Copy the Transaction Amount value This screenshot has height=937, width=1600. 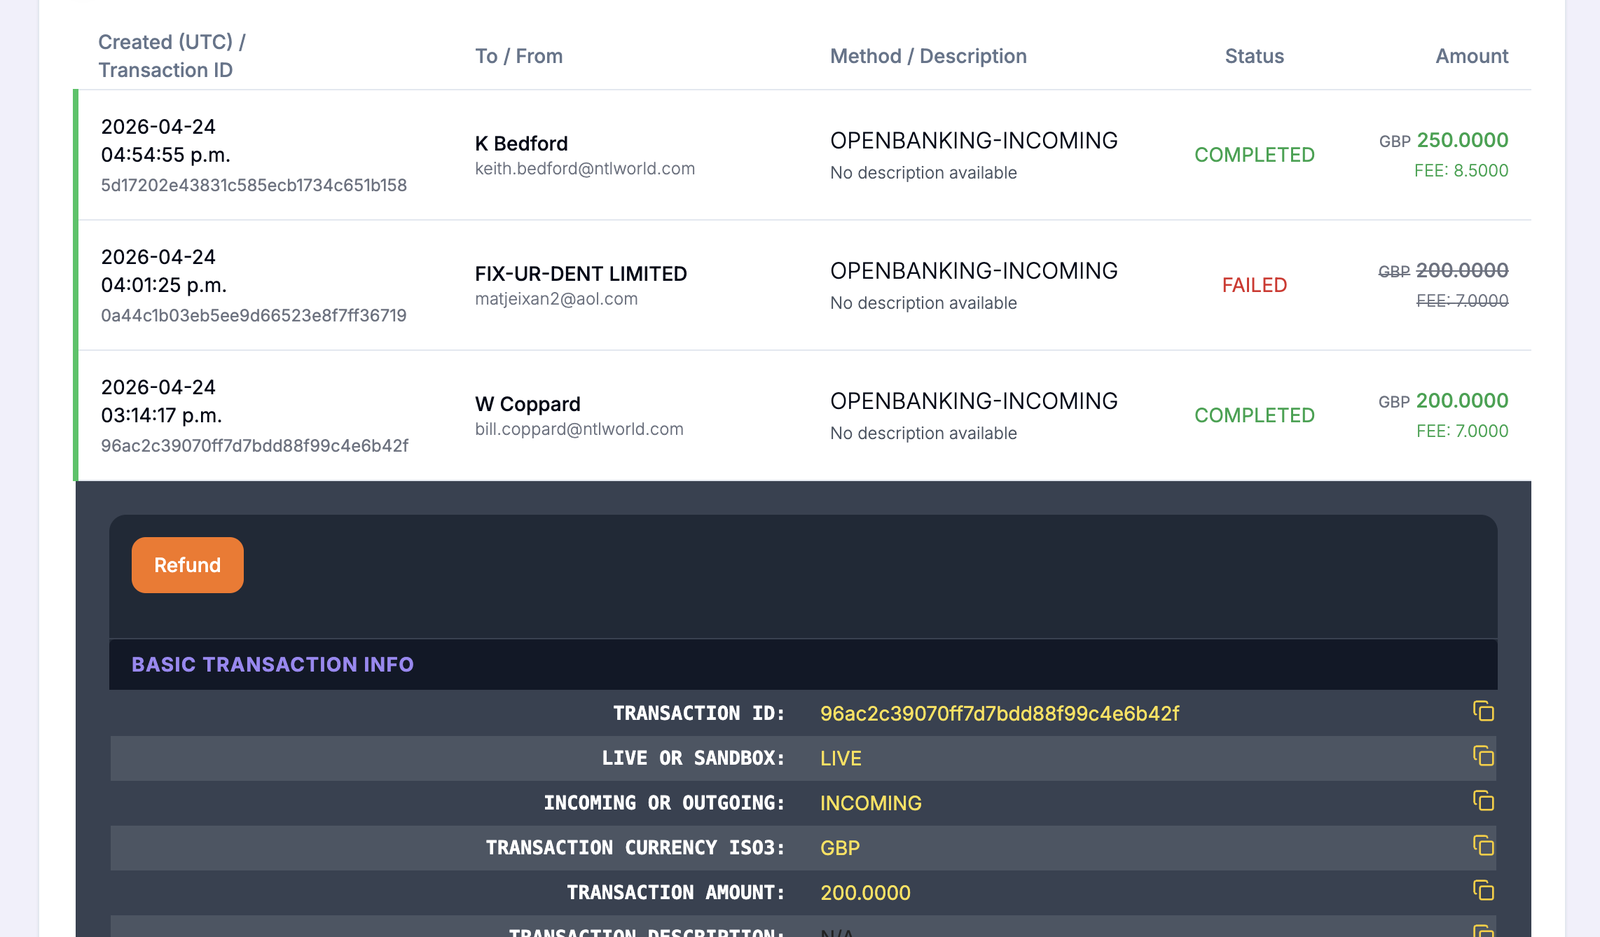point(1483,890)
